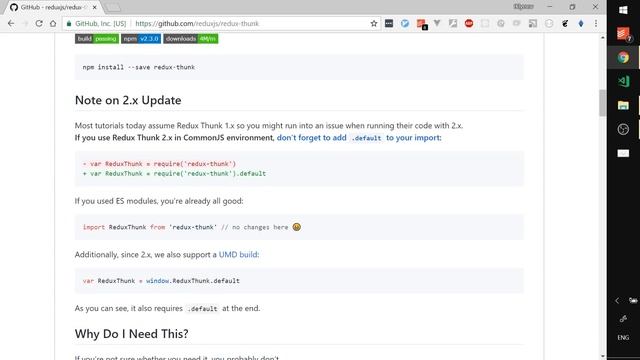Screen dimensions: 640x360
Task: Bookmark this page with the star
Action: [373, 24]
